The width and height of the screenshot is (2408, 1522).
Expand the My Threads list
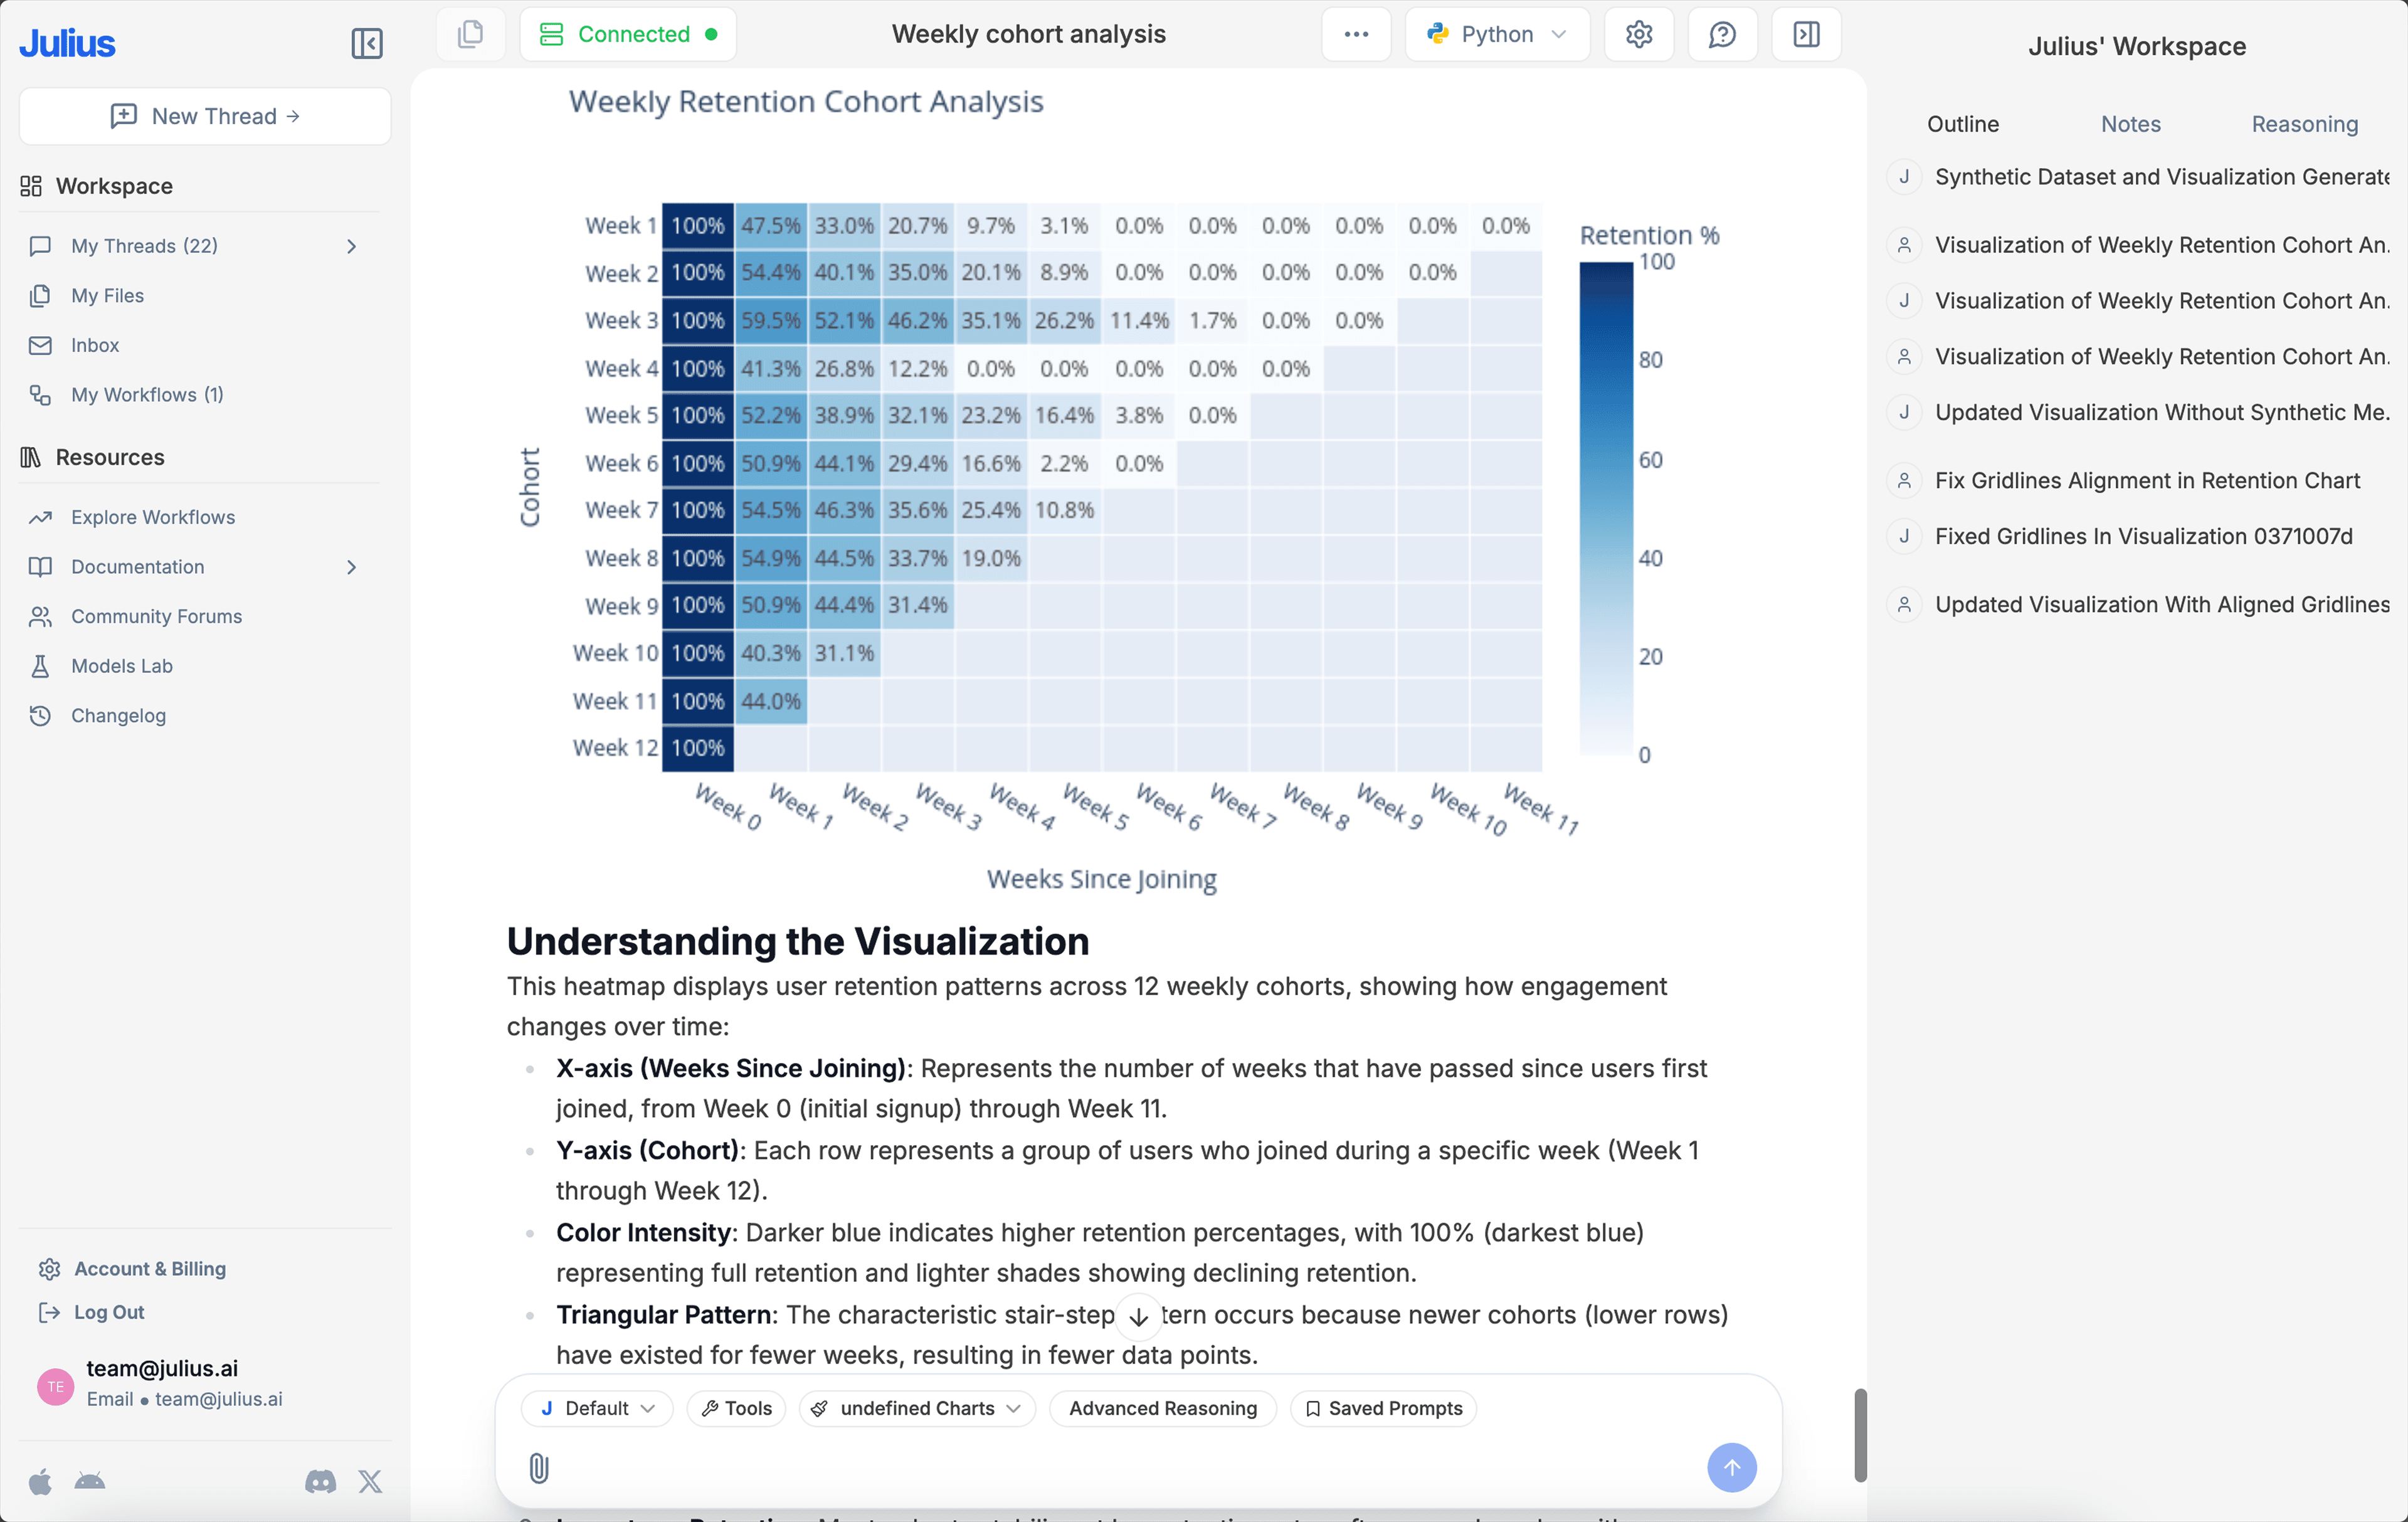351,245
